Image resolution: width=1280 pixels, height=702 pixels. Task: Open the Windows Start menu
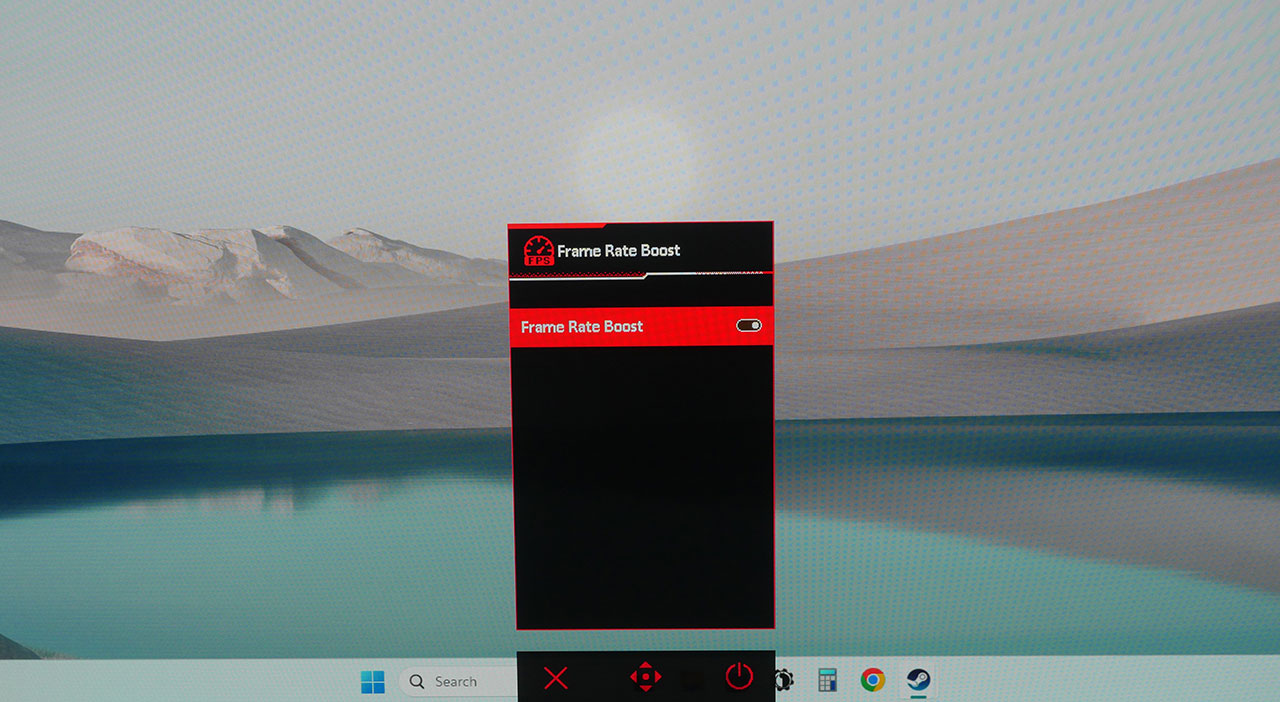click(x=373, y=682)
